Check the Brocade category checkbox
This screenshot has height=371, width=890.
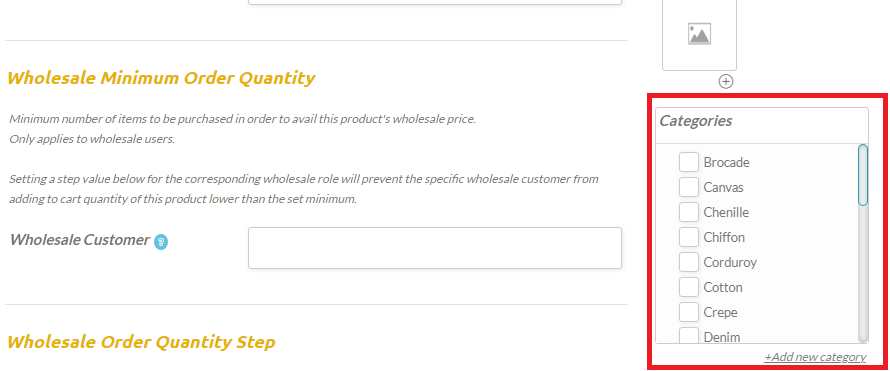[689, 162]
